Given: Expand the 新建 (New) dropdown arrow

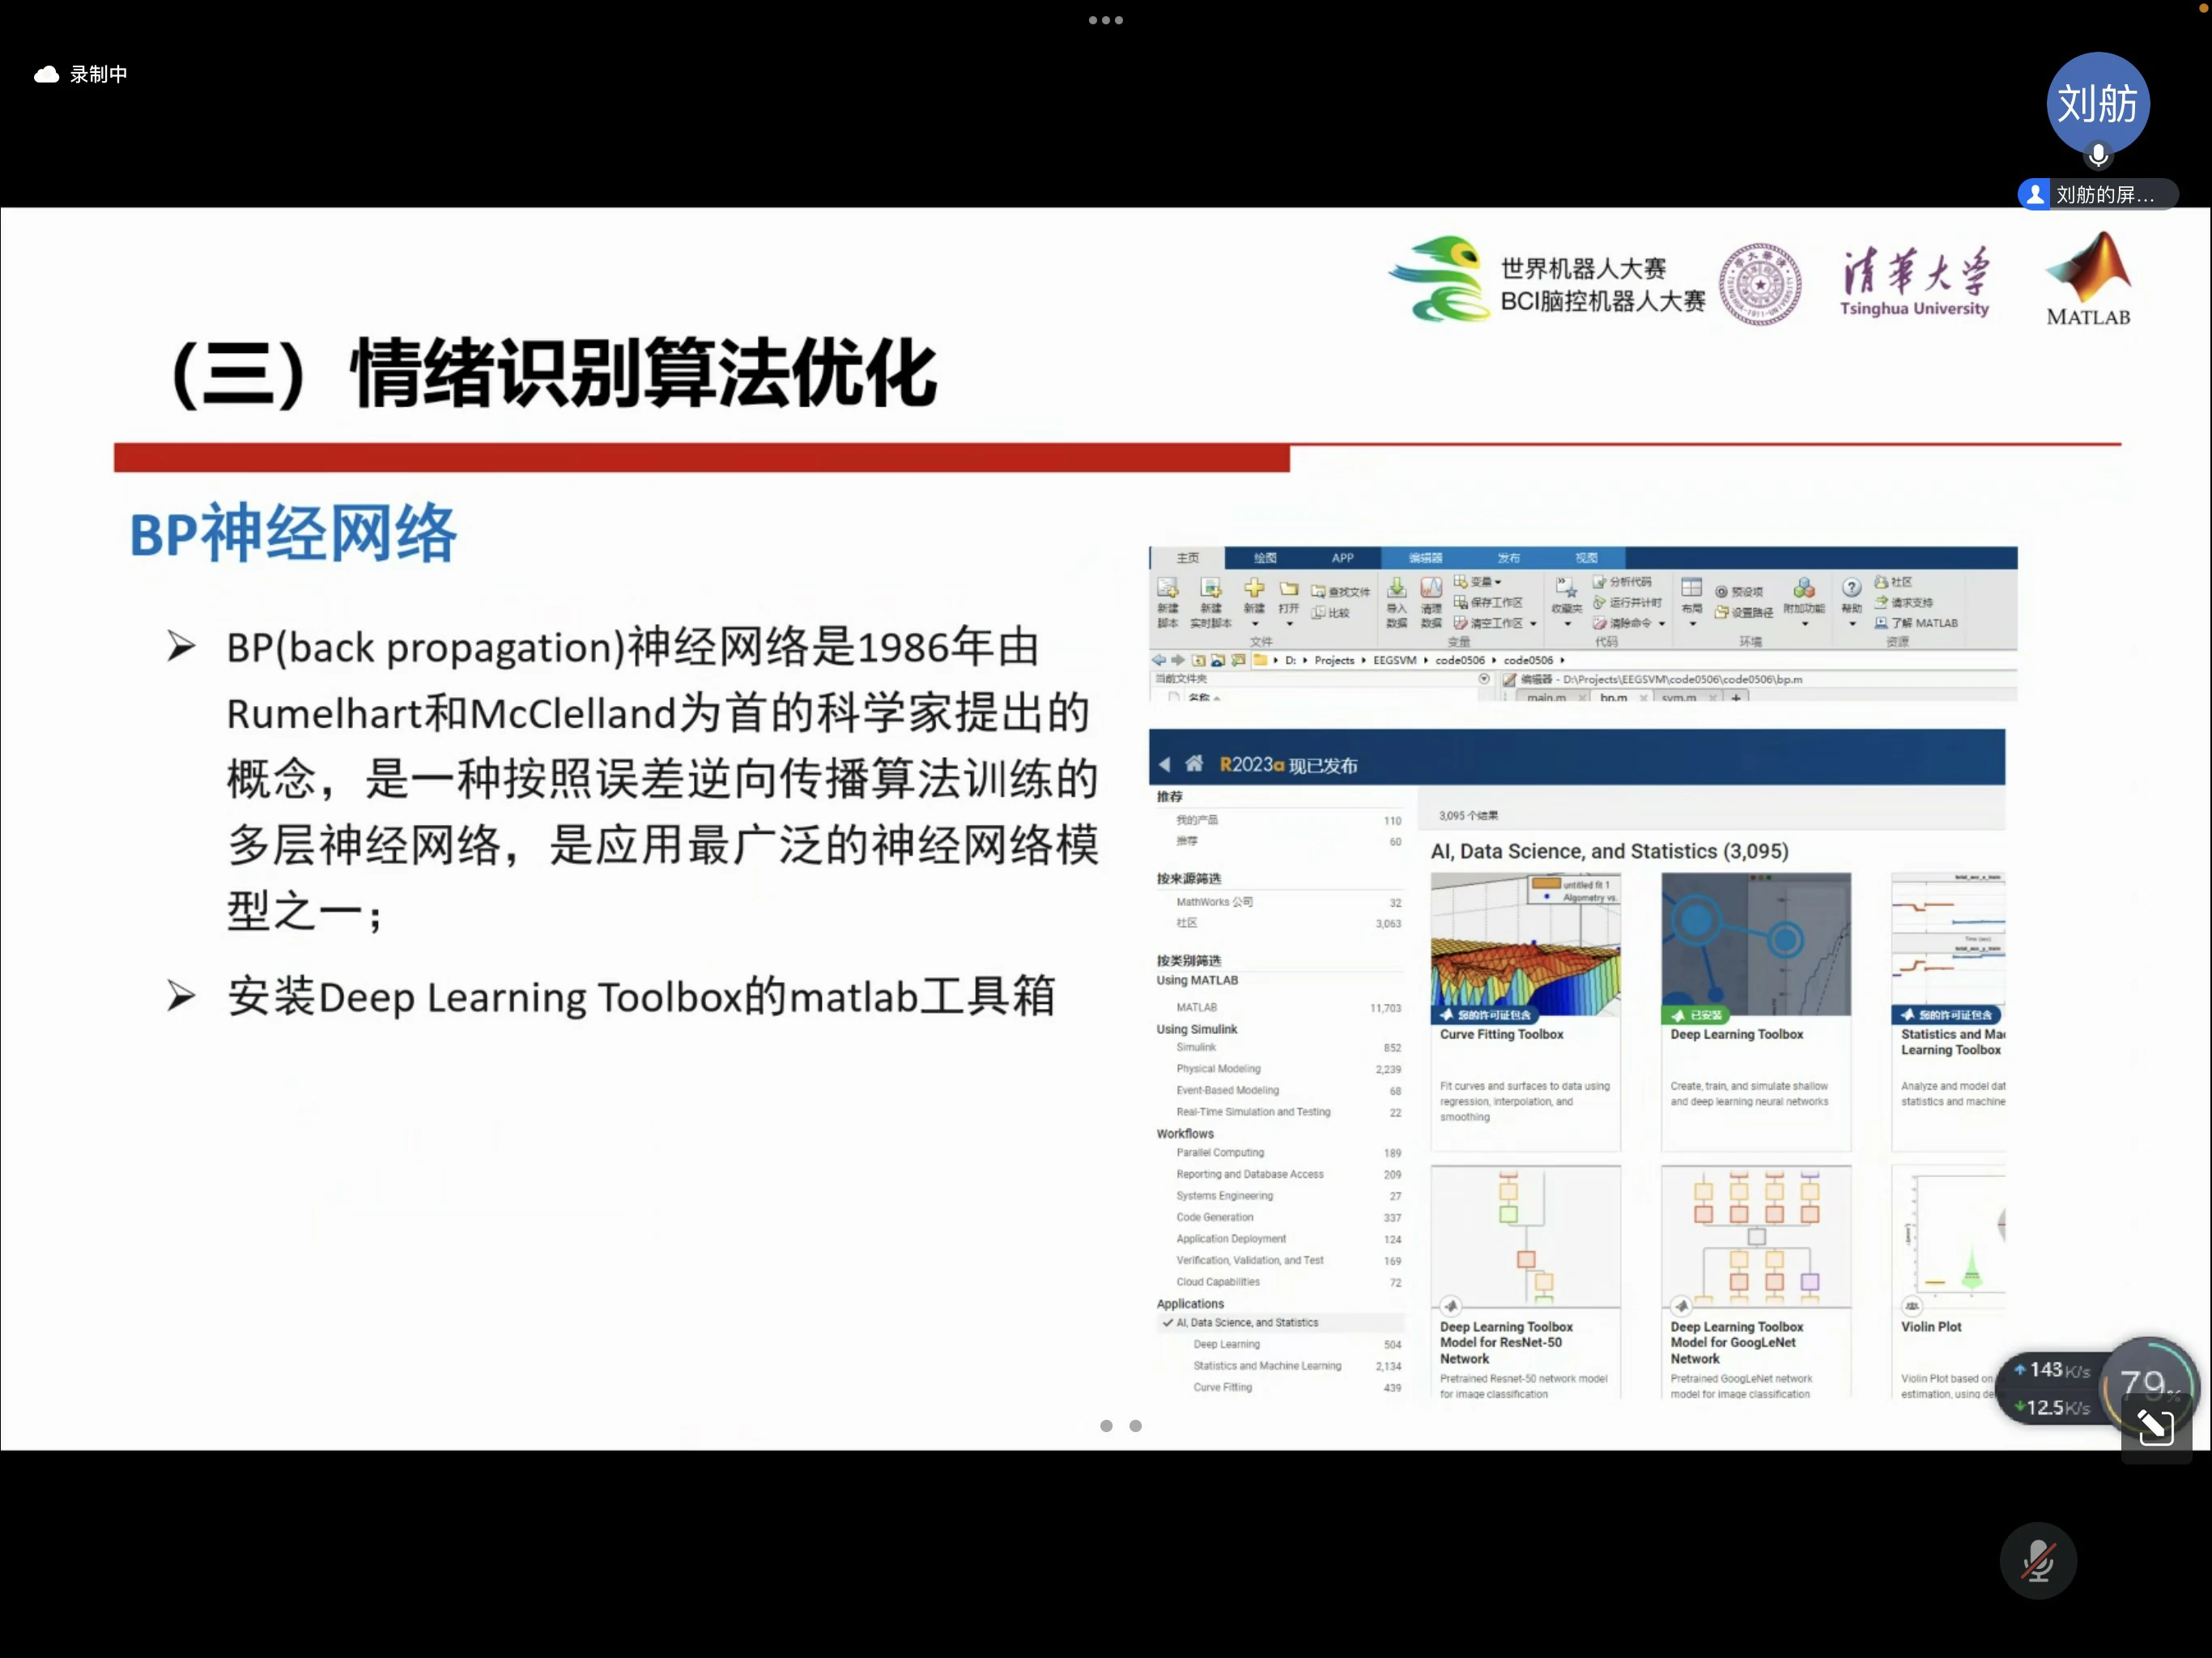Looking at the screenshot, I should coord(1254,624).
